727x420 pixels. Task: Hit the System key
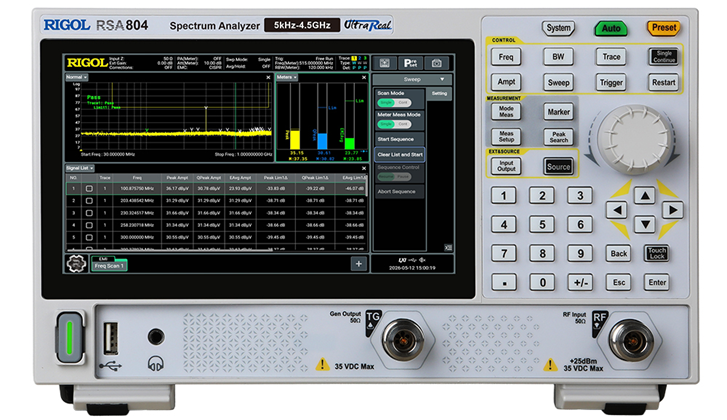point(558,28)
